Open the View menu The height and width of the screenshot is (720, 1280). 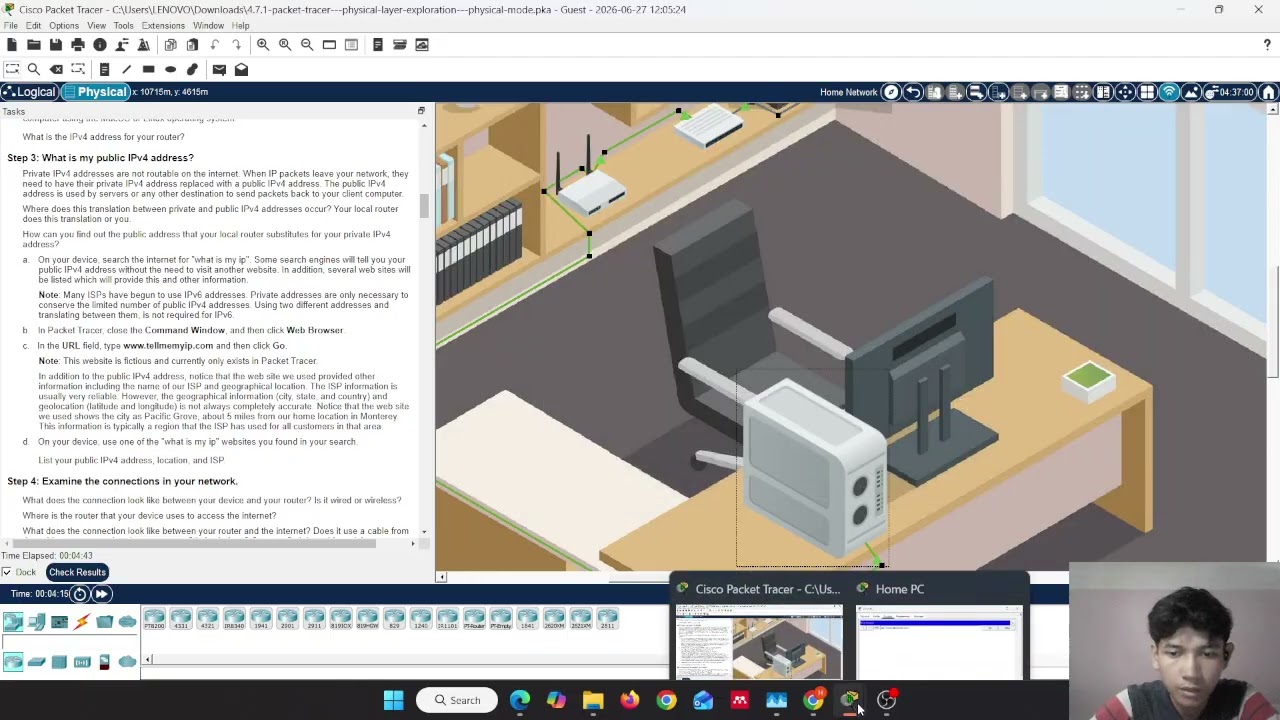[97, 25]
